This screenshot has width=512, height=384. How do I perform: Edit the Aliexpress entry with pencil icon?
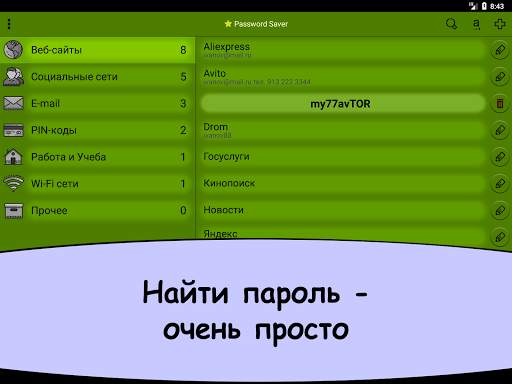click(x=500, y=50)
